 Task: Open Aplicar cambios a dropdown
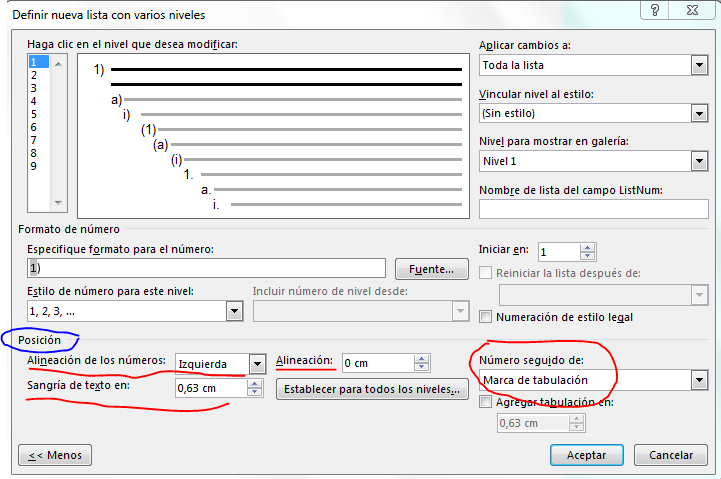coord(699,65)
